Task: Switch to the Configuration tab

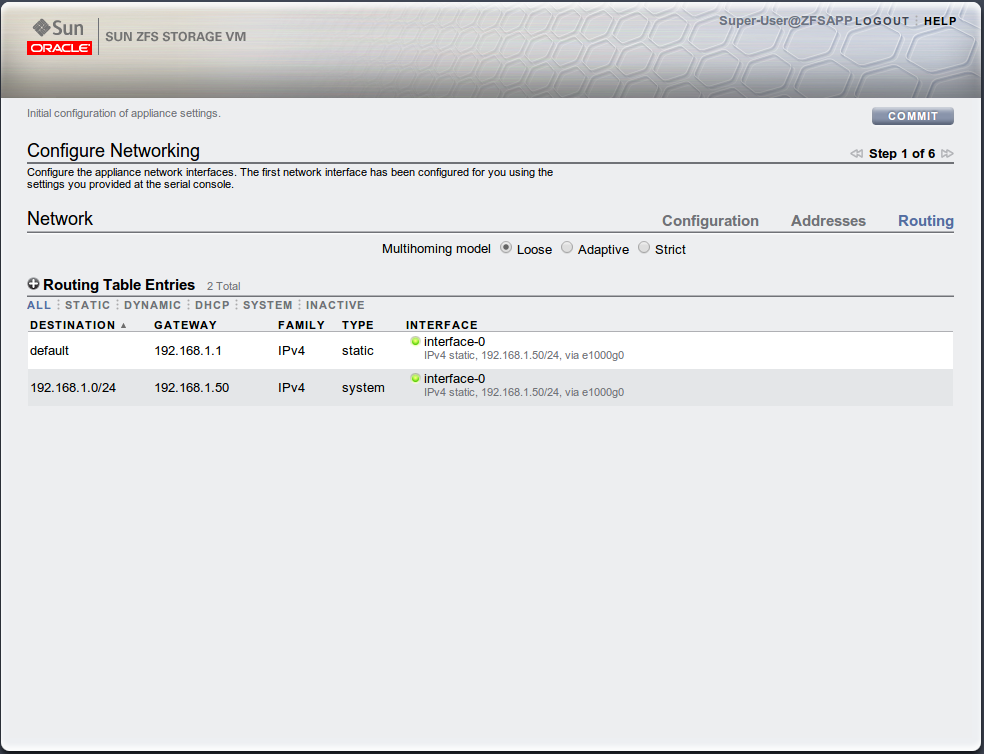Action: pyautogui.click(x=710, y=220)
